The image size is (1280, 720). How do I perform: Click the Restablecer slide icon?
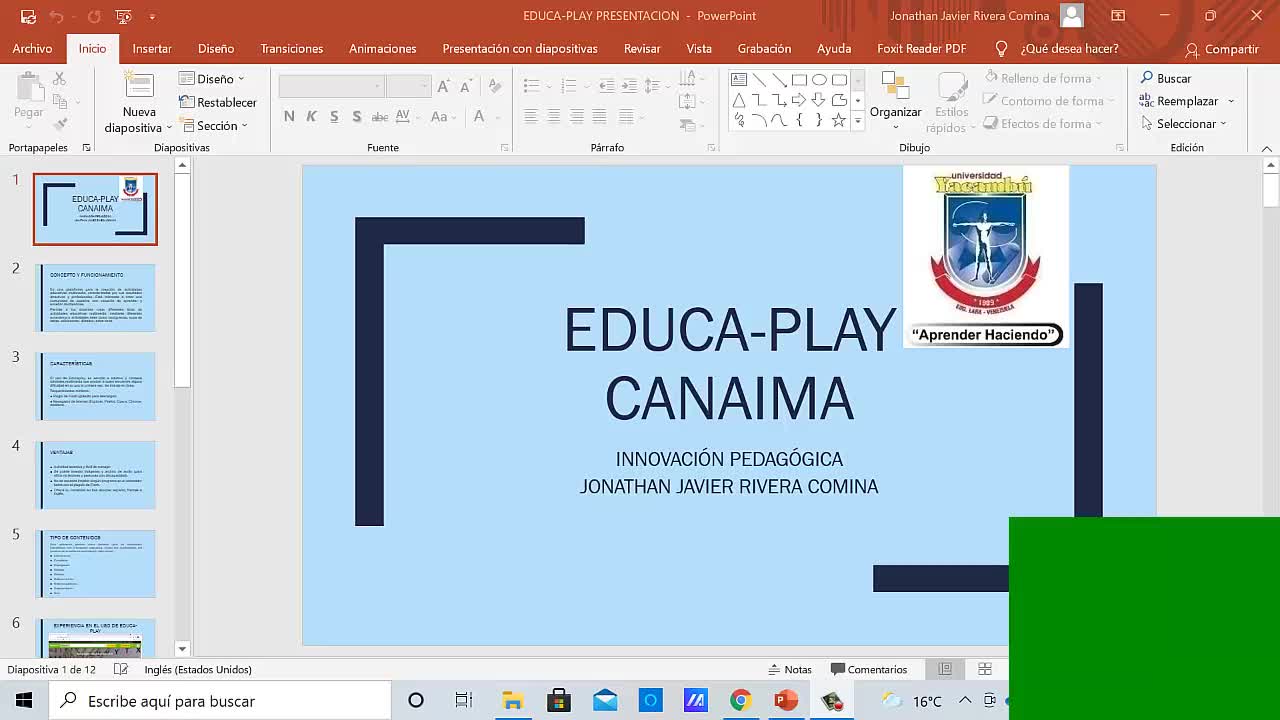coord(187,102)
